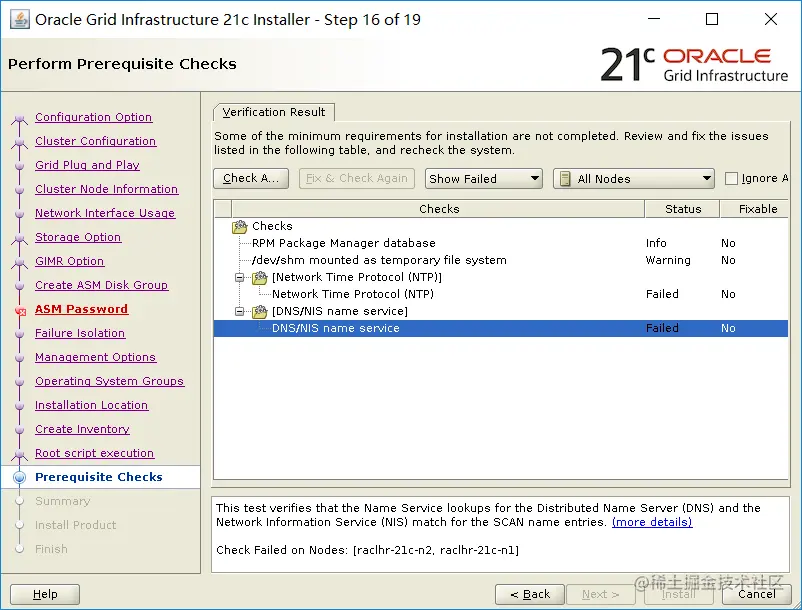
Task: Go to GIMR Option step
Action: 70,261
